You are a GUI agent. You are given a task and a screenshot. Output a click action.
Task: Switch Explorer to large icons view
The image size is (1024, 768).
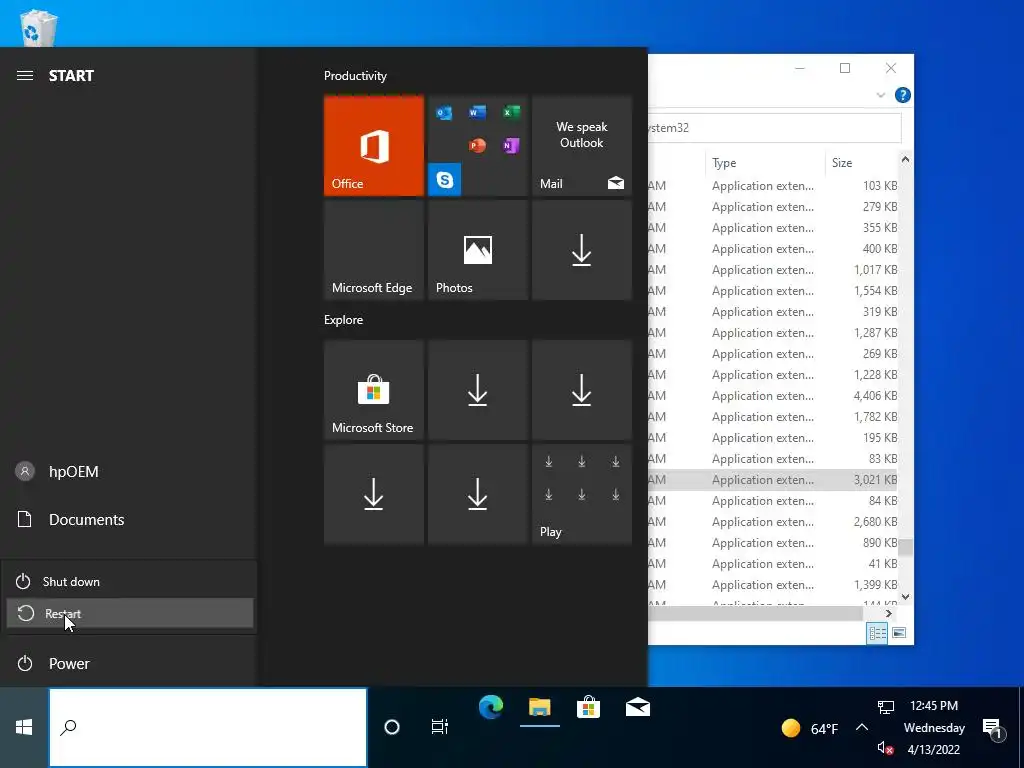click(x=899, y=633)
